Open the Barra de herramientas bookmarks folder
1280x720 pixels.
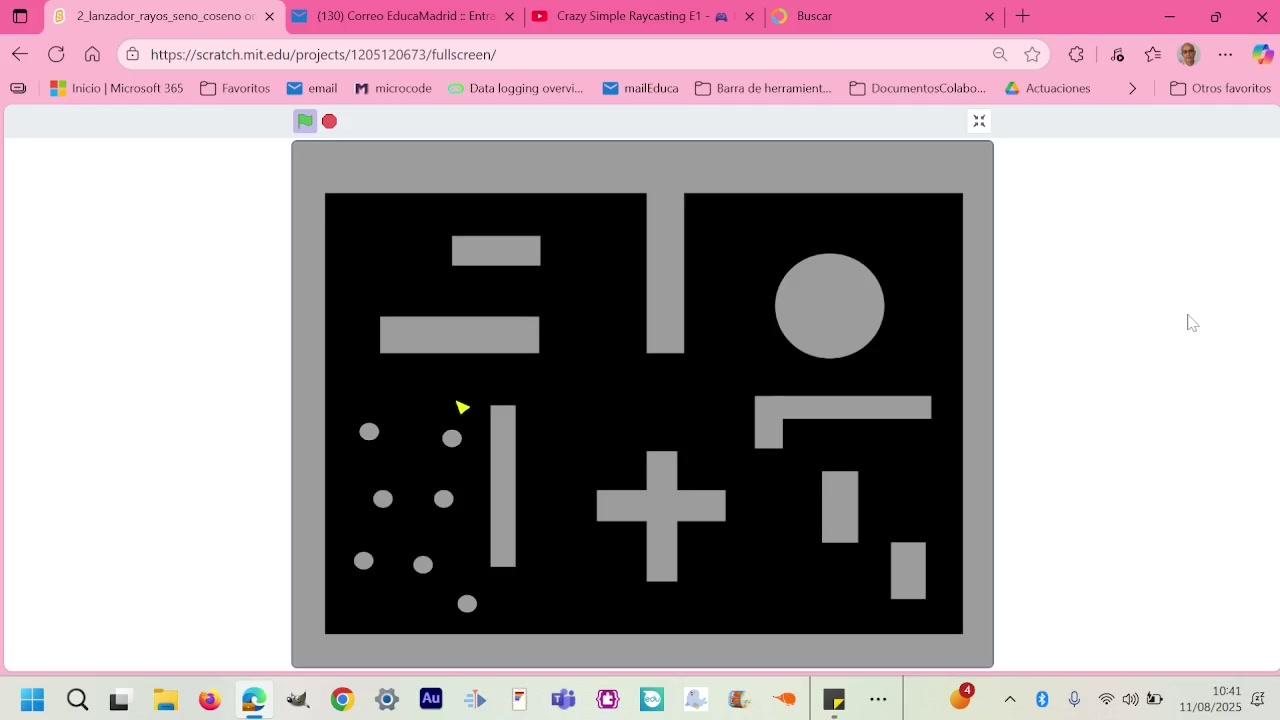(x=764, y=88)
